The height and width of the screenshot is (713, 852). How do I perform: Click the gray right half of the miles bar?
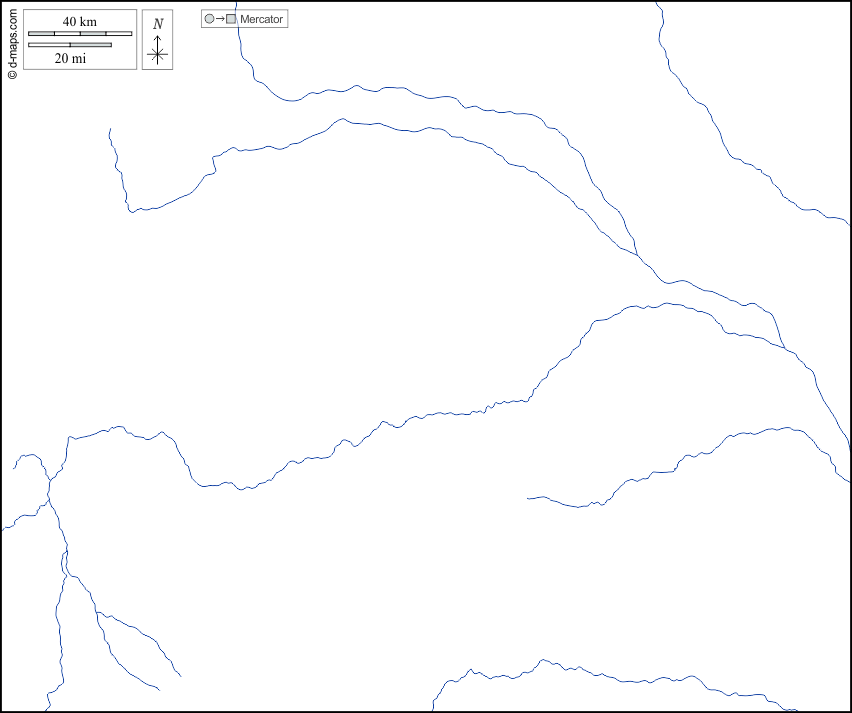tap(90, 44)
